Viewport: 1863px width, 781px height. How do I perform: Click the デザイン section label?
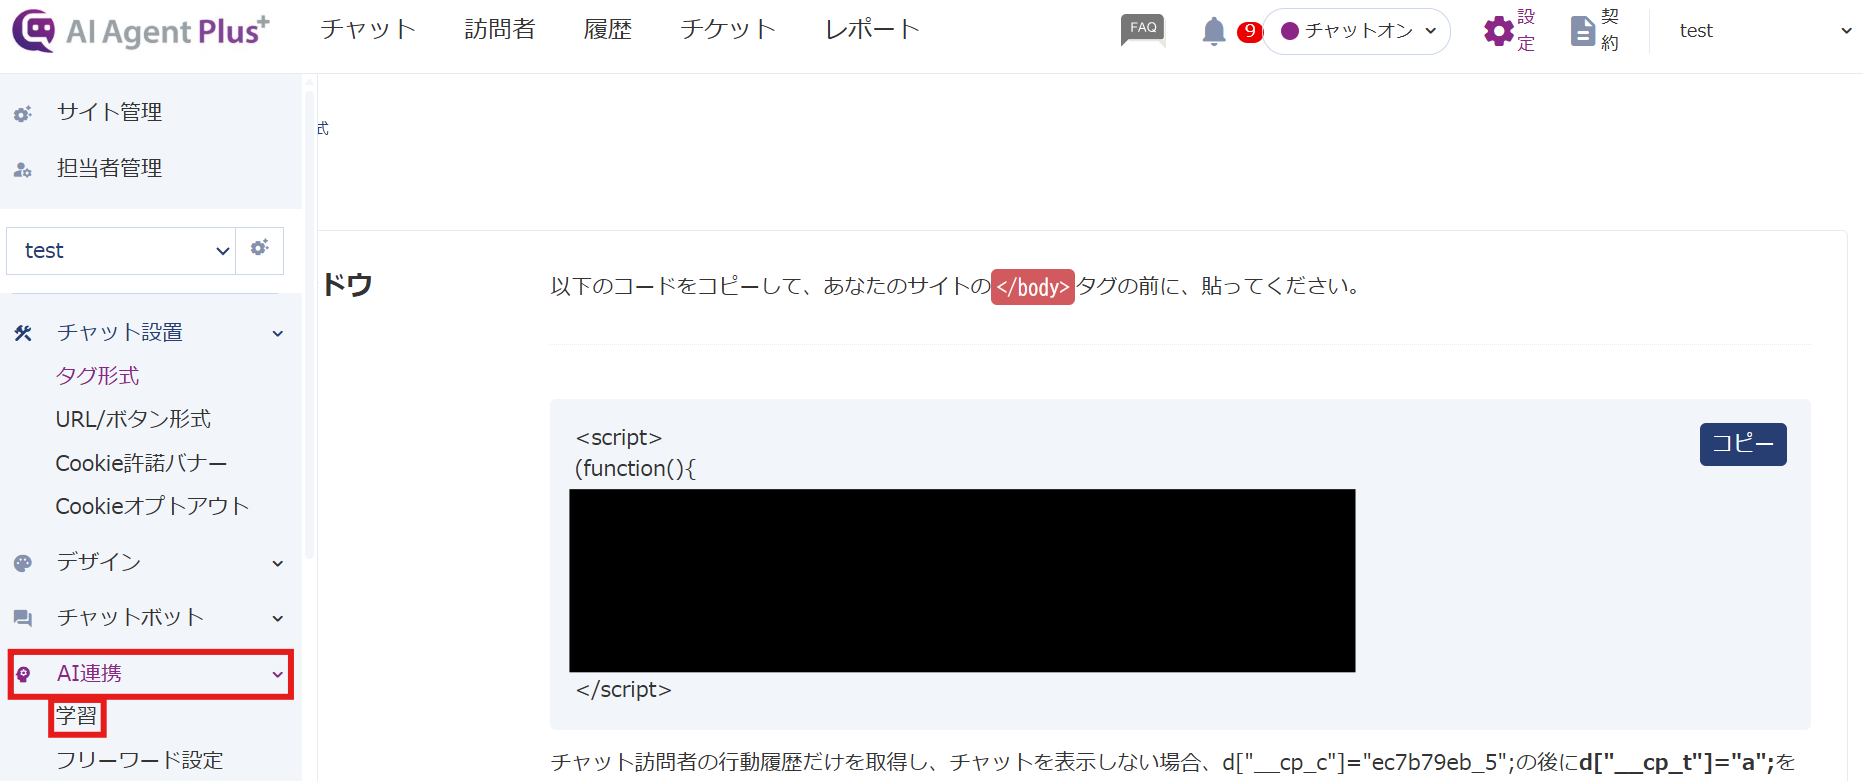pyautogui.click(x=98, y=562)
